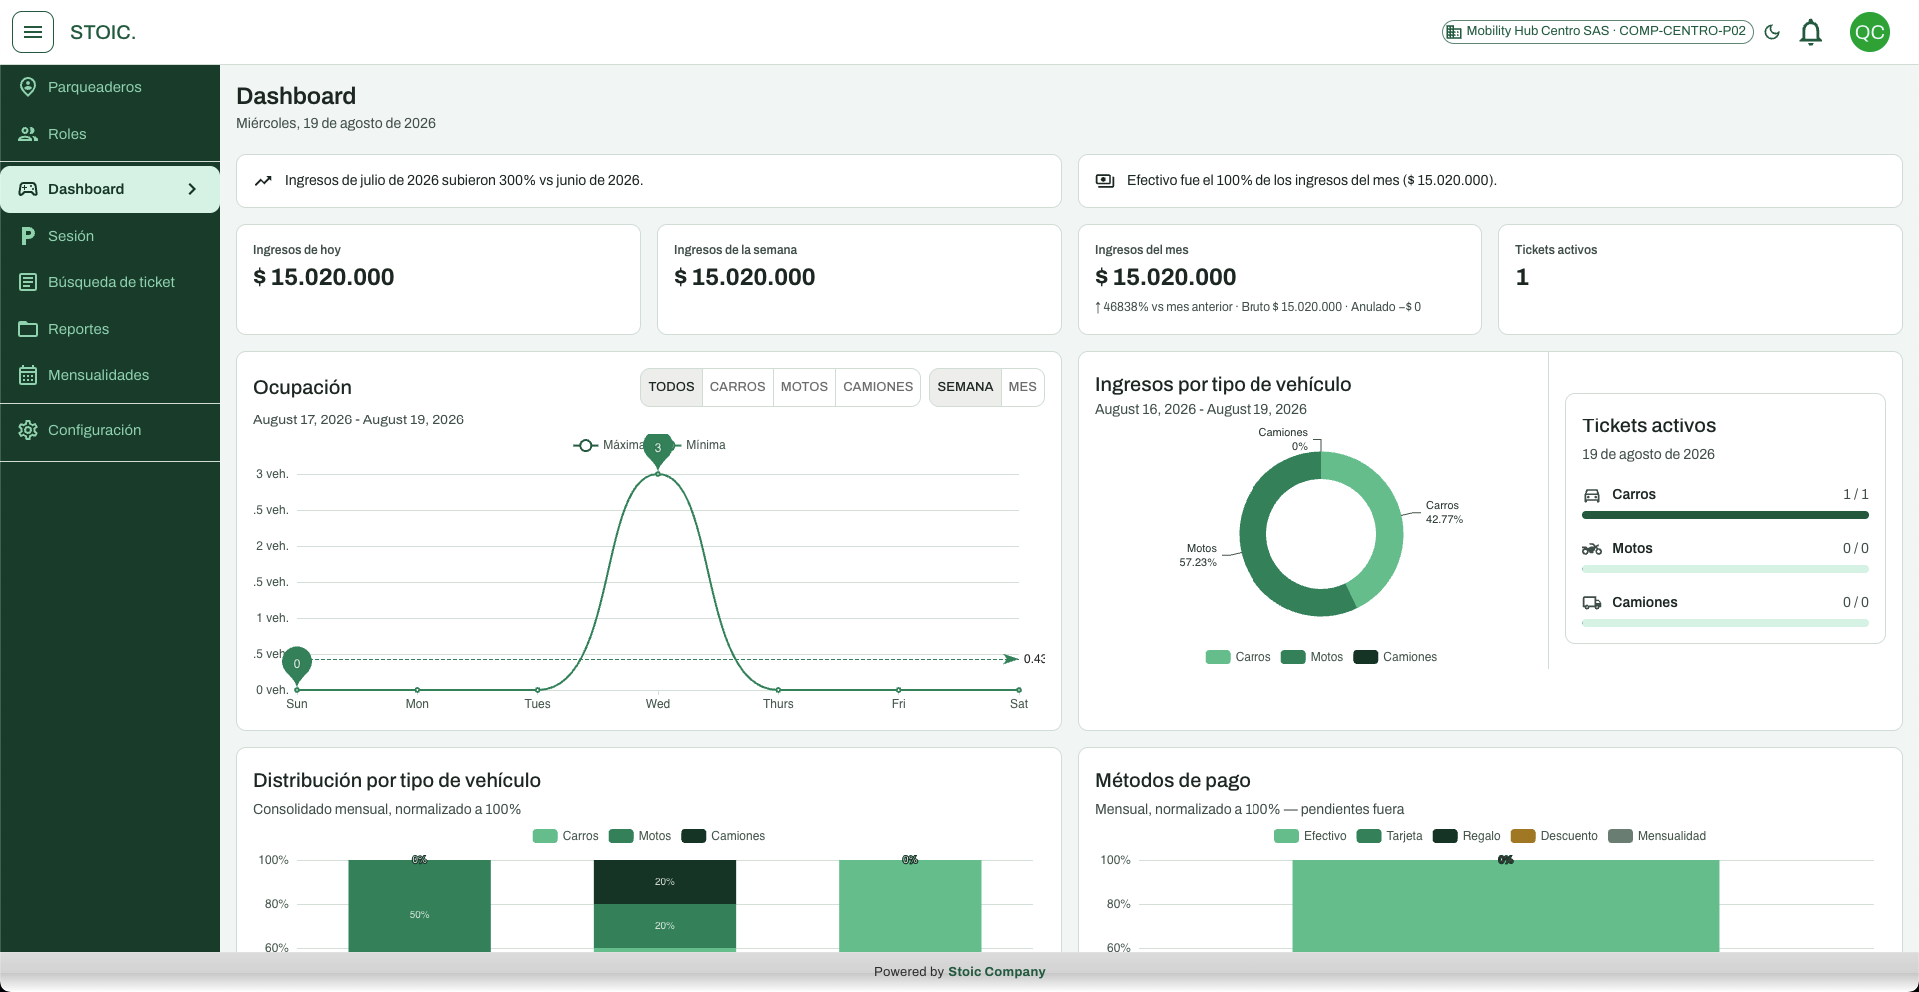The height and width of the screenshot is (992, 1919).
Task: Open Parqueaderos in the sidebar
Action: [x=110, y=87]
